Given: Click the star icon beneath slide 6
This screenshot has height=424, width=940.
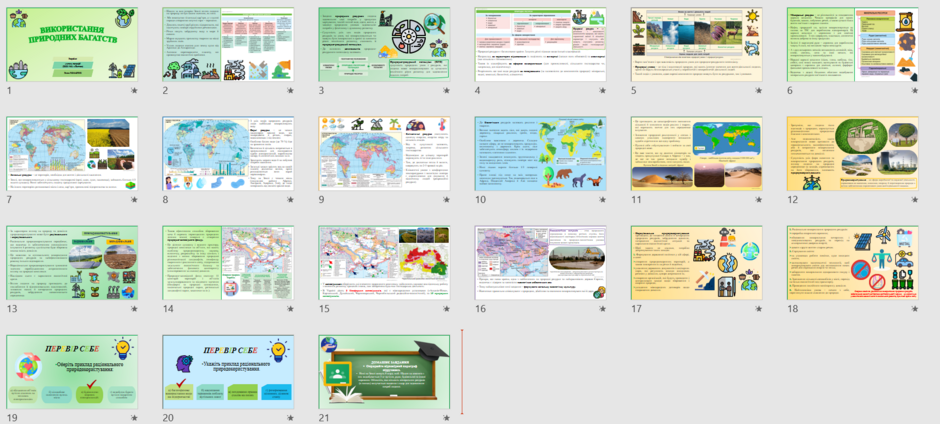Looking at the screenshot, I should point(915,90).
